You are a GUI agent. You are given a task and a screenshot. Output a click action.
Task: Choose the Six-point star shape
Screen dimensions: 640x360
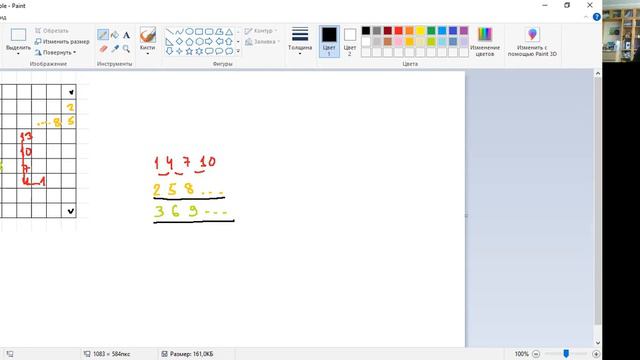(199, 51)
